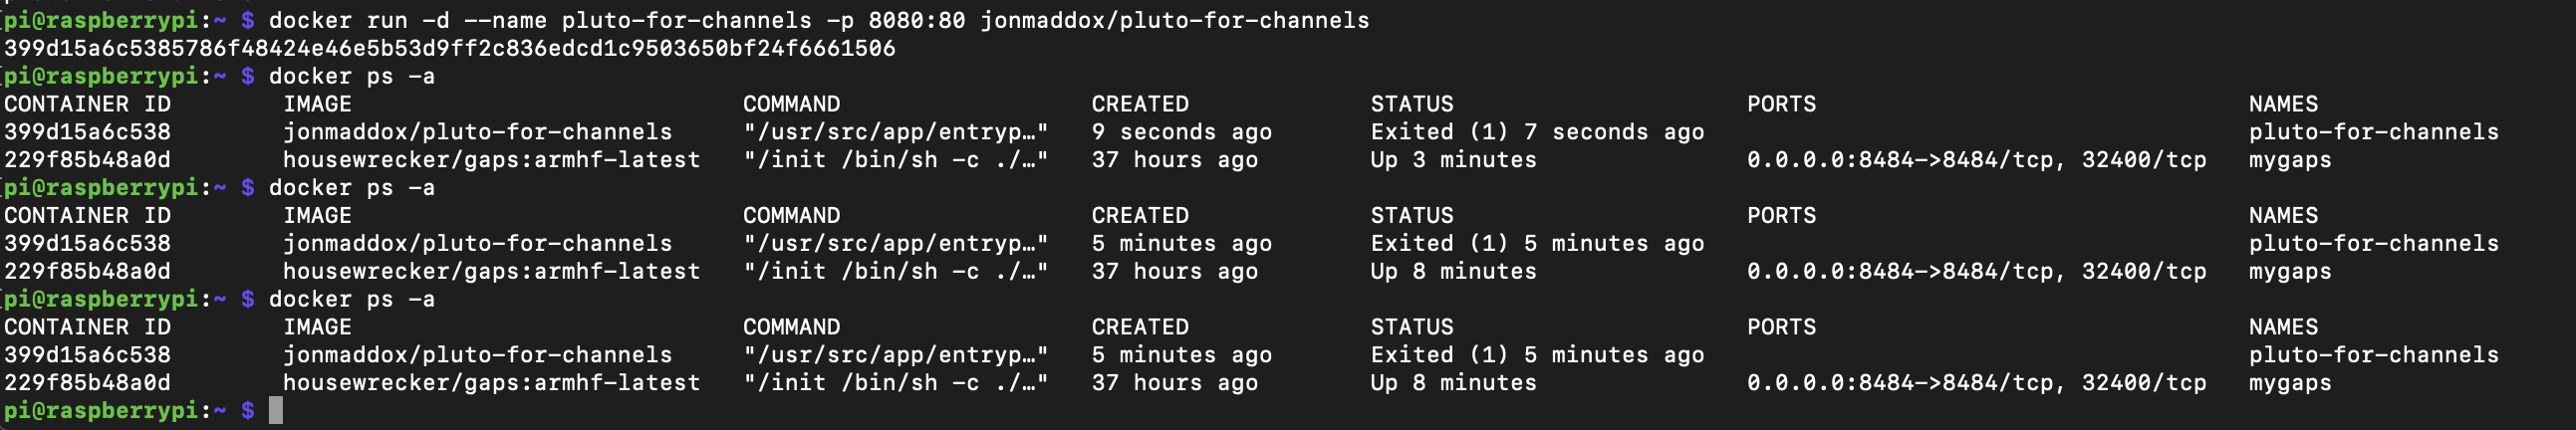Click the block cursor at the empty prompt
The width and height of the screenshot is (2576, 430).
click(276, 410)
